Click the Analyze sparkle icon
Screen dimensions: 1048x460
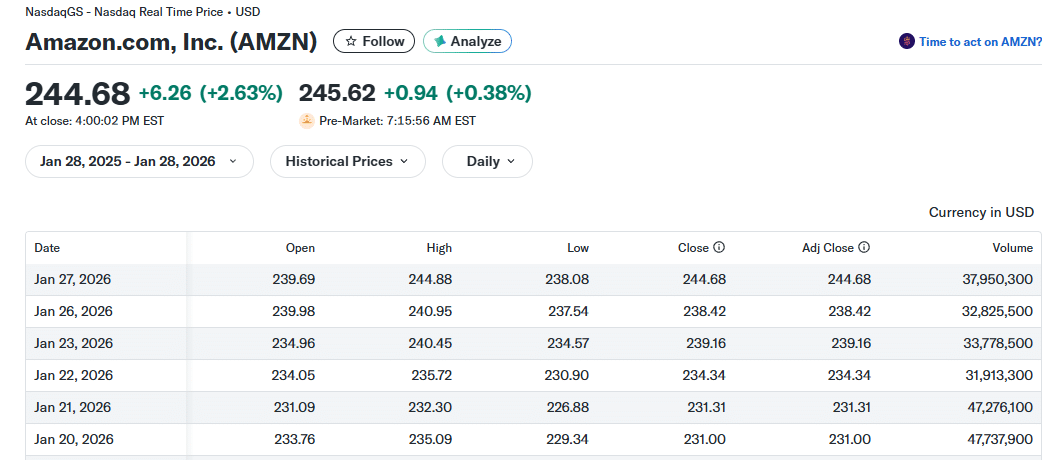(x=440, y=41)
